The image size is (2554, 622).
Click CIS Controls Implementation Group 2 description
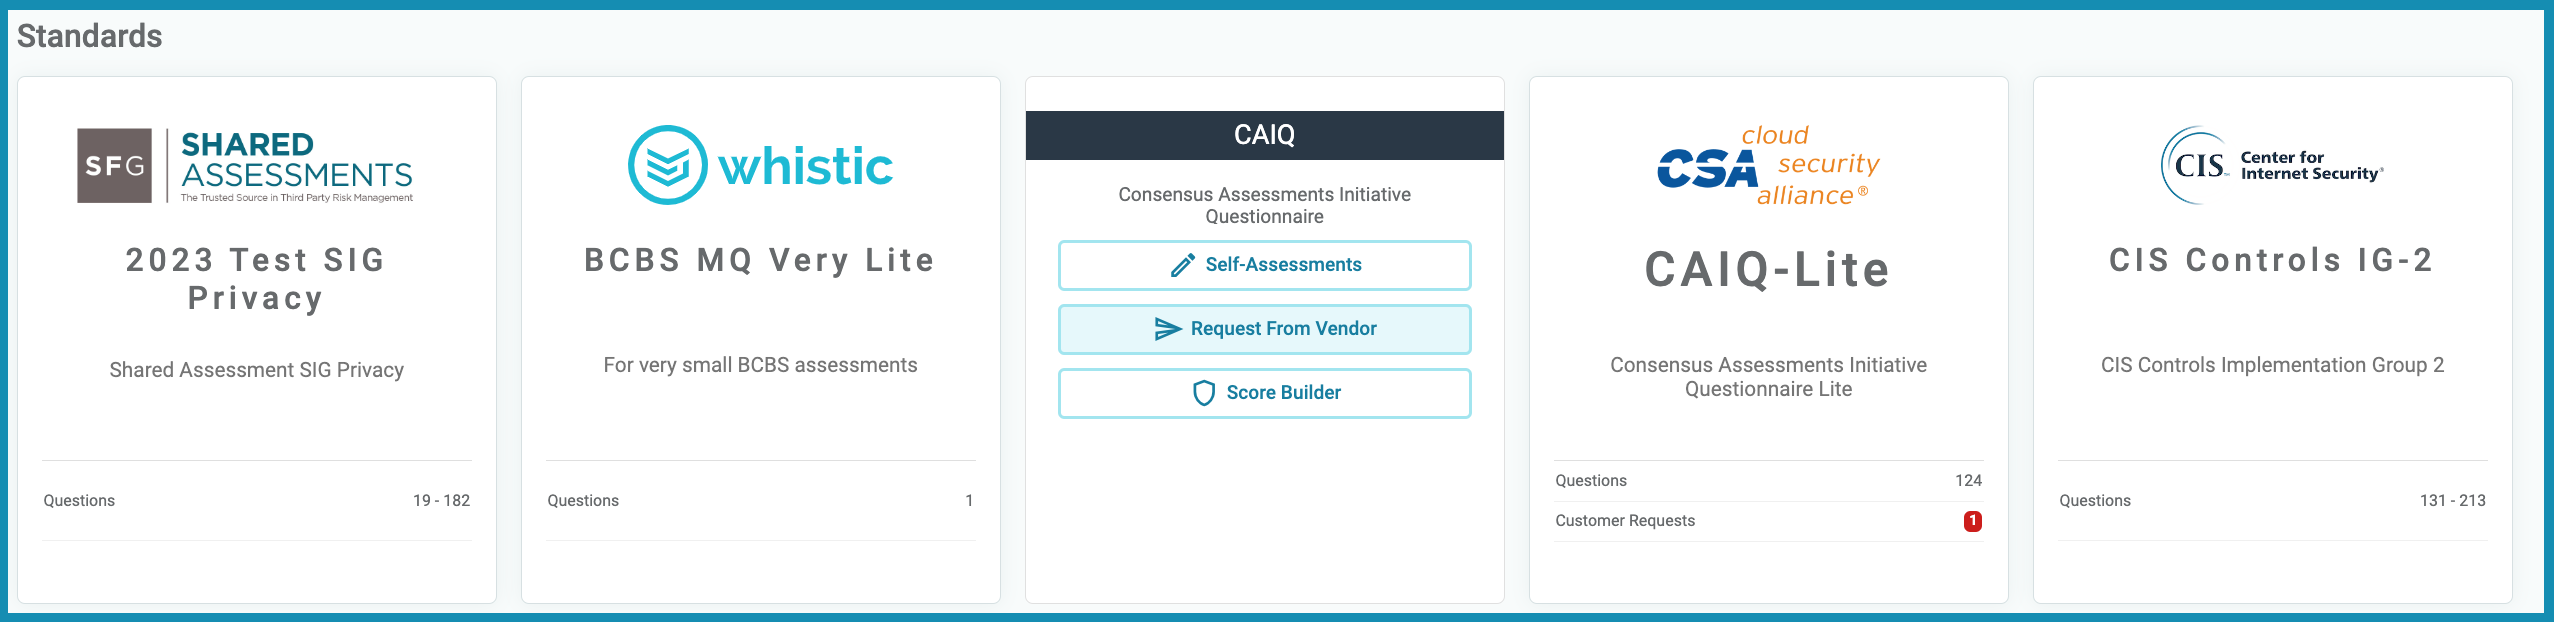[x=2272, y=365]
